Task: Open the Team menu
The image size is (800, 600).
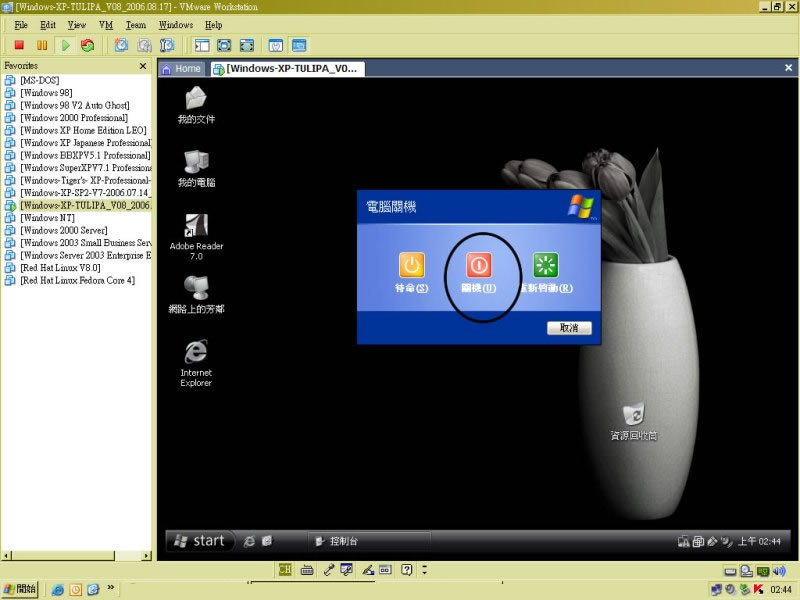Action: (x=136, y=25)
